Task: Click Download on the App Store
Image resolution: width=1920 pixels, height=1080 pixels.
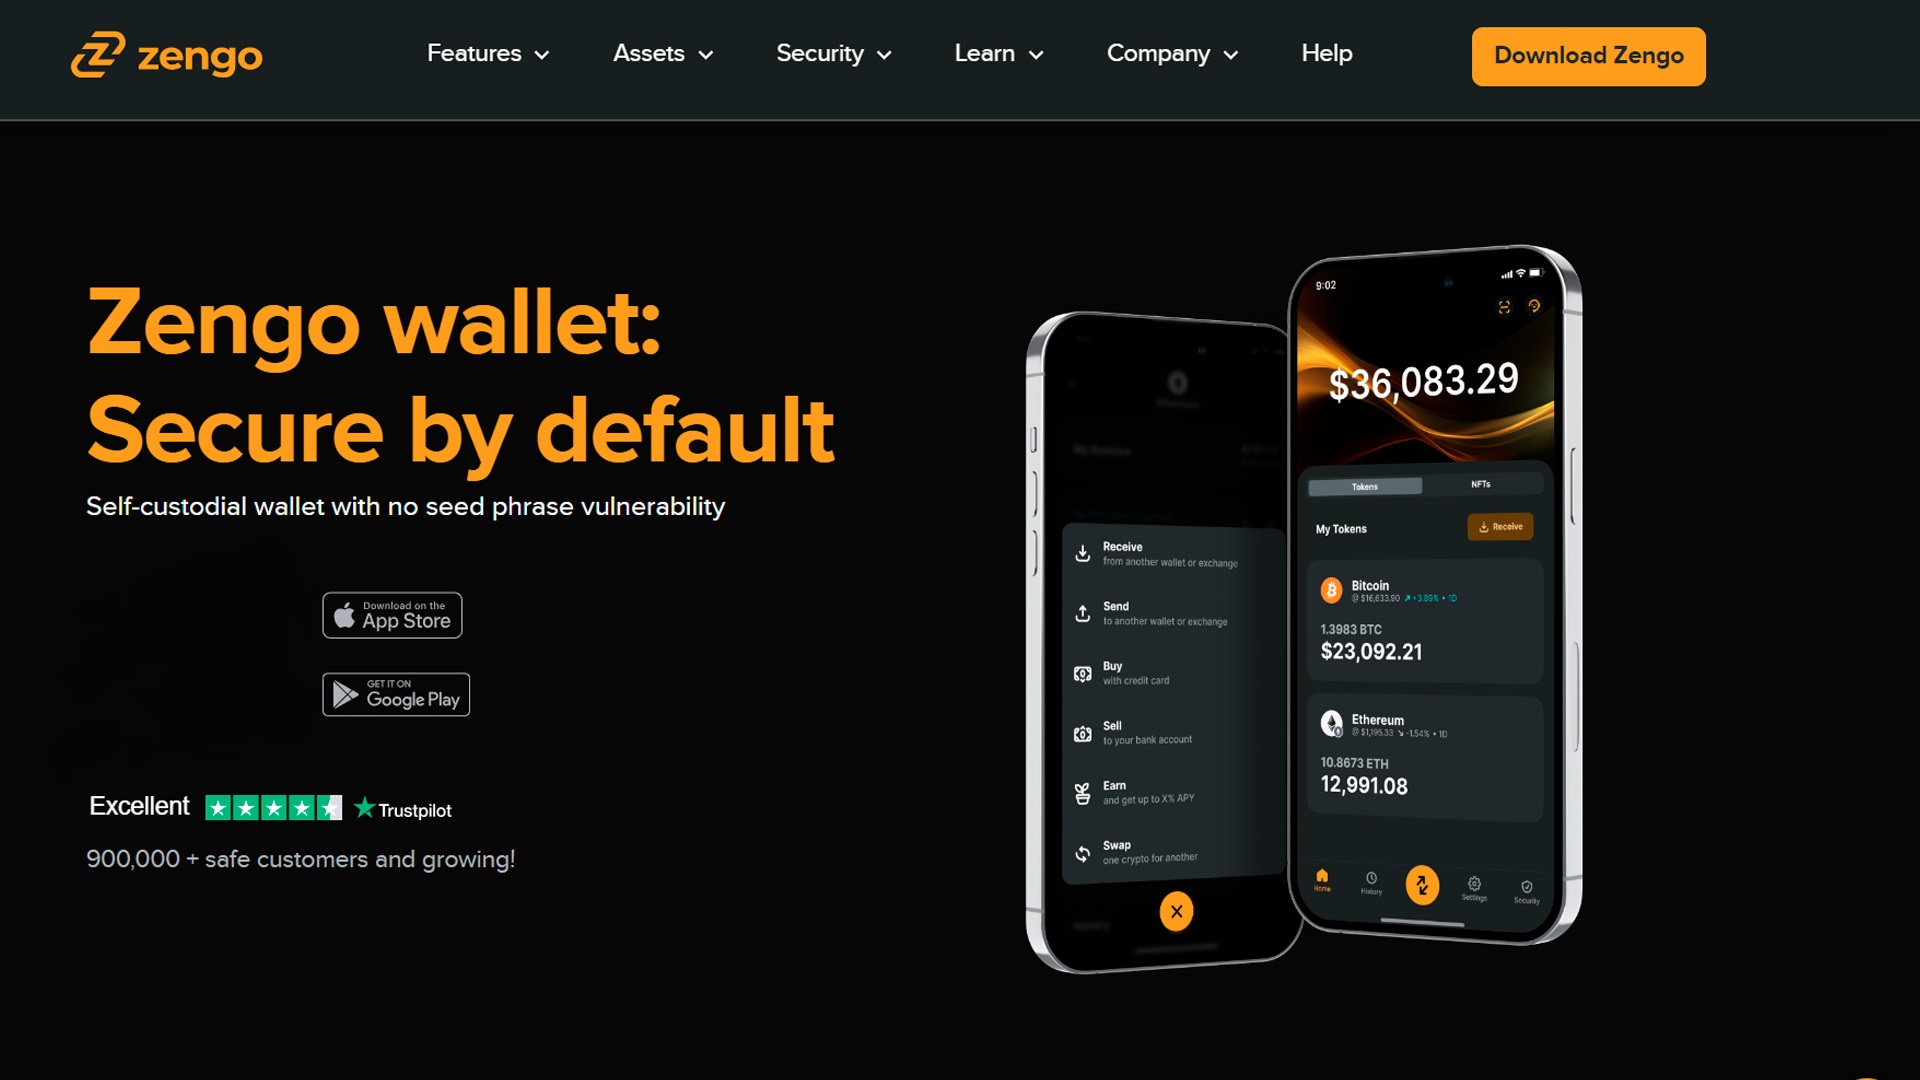Action: tap(393, 615)
